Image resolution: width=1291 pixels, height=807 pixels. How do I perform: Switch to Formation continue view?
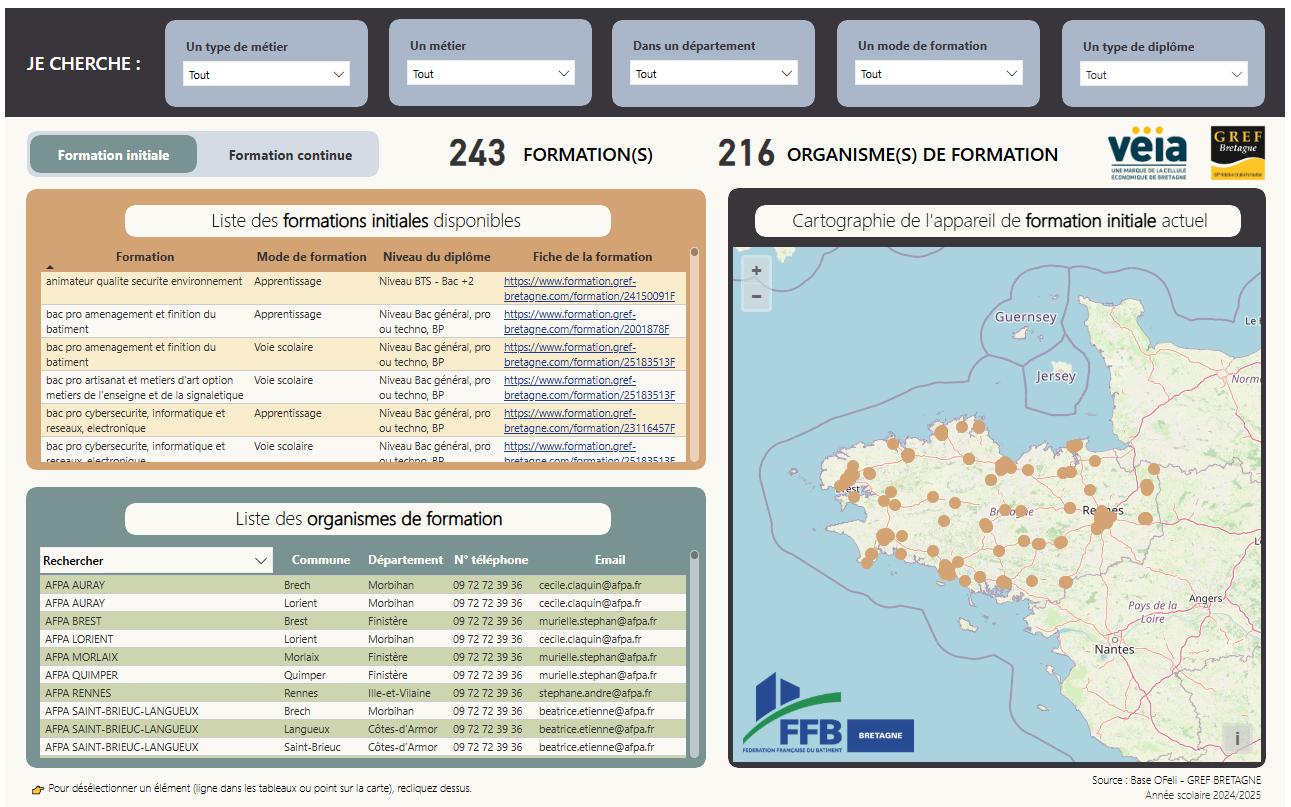(290, 155)
